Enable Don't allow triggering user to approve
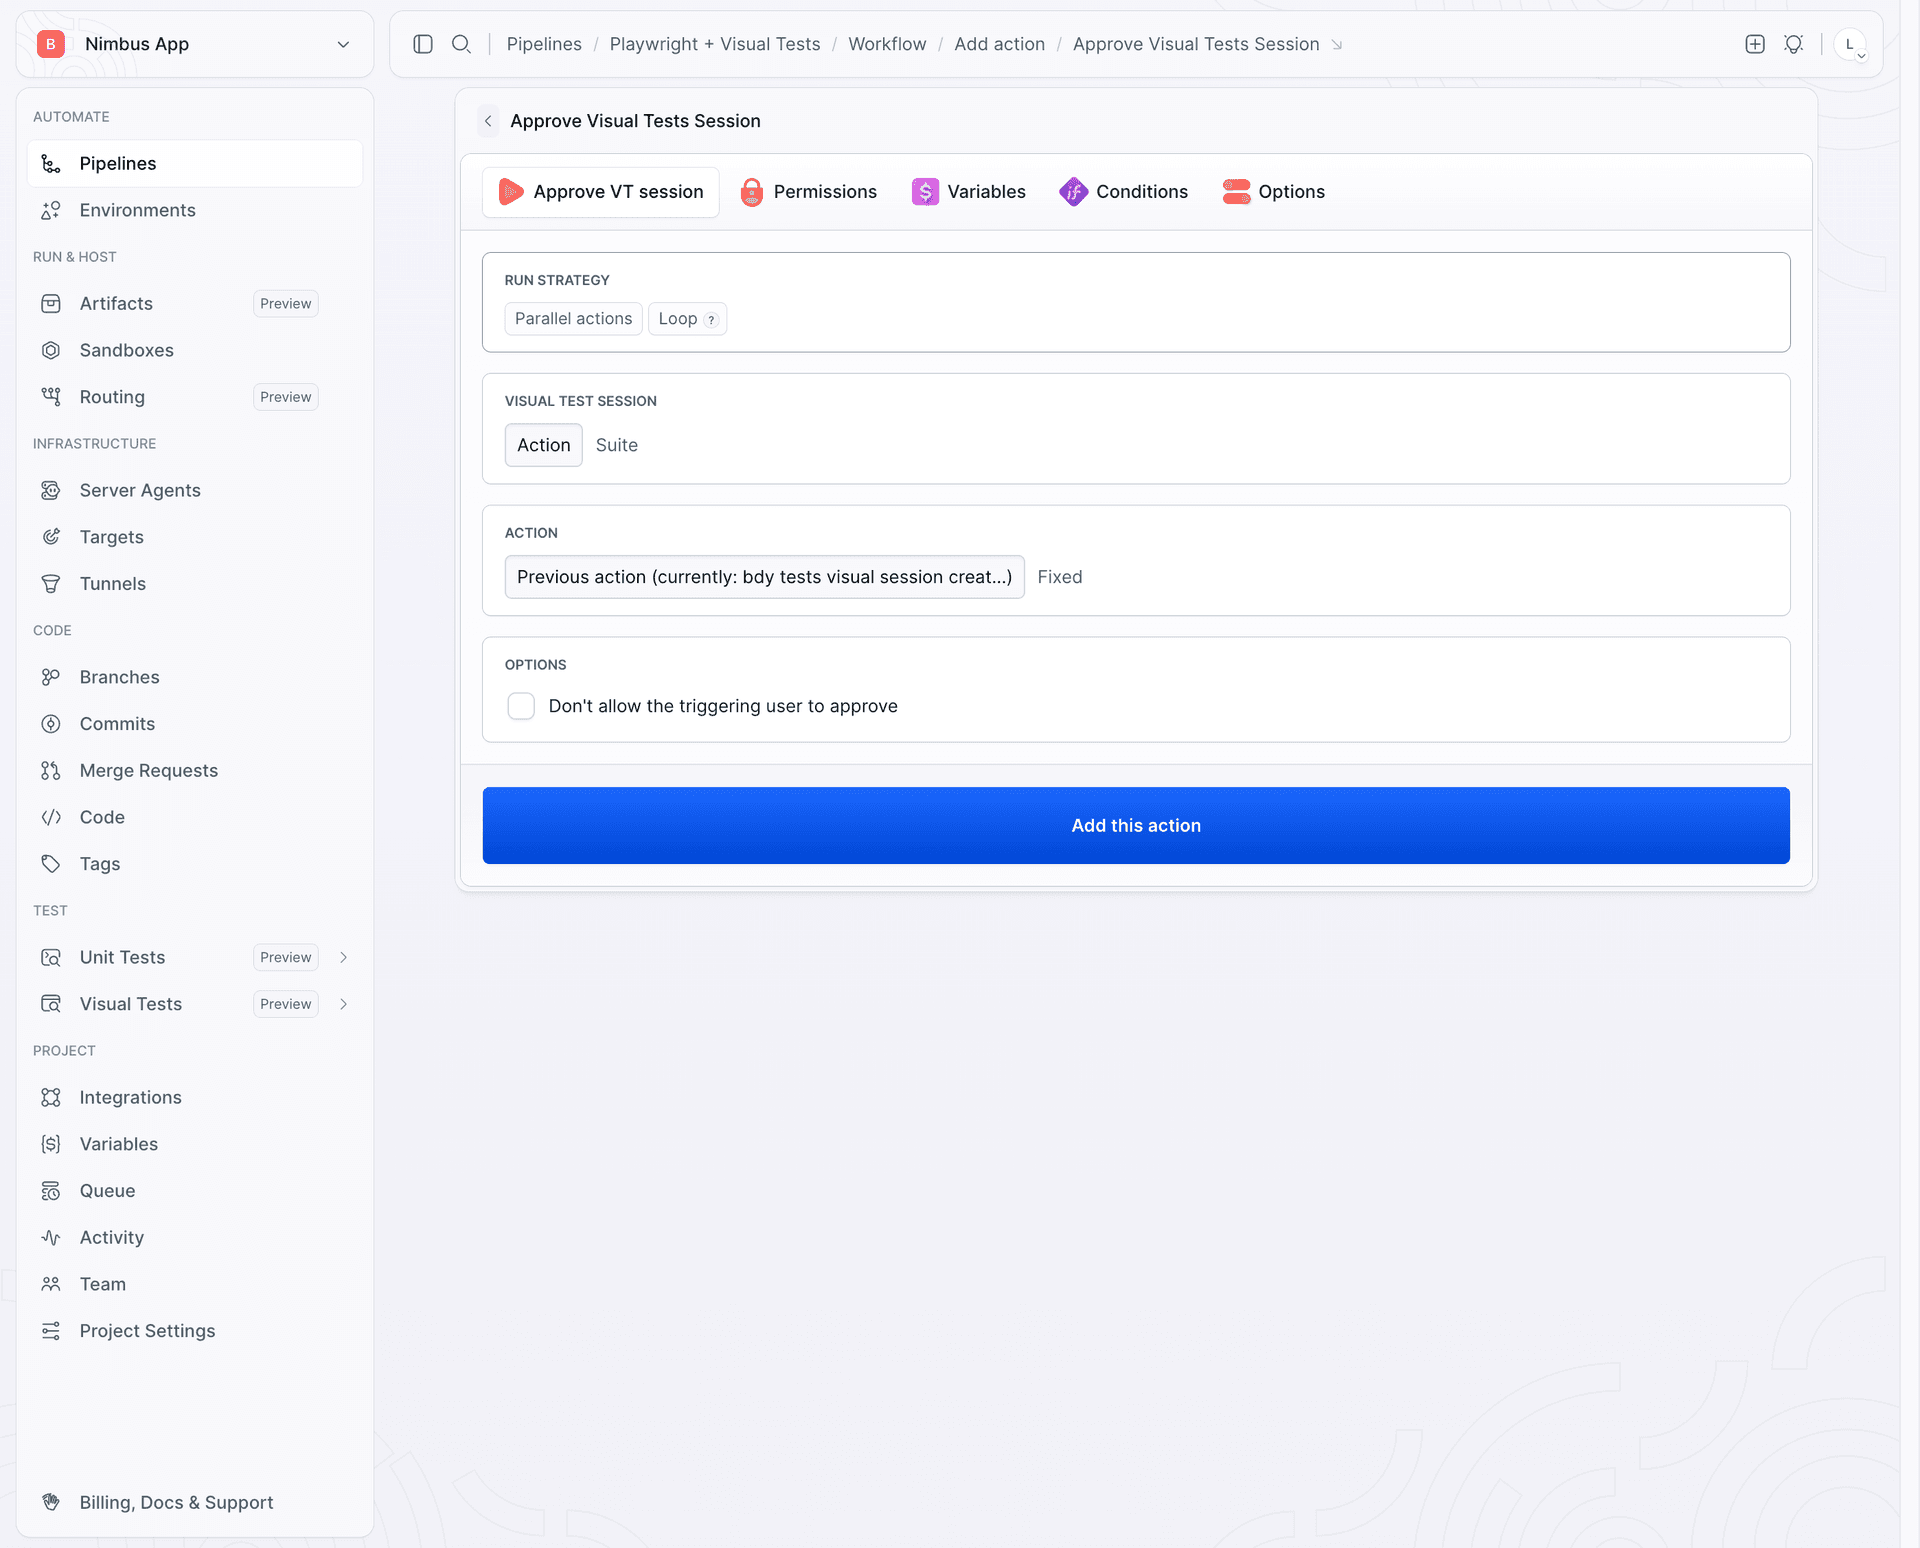1920x1548 pixels. point(521,706)
